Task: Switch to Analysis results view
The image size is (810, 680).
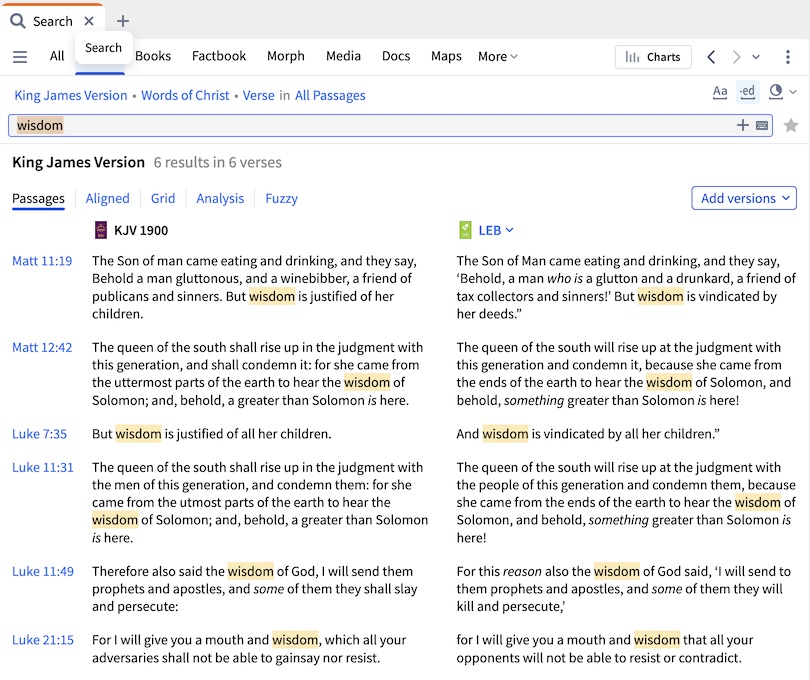Action: (x=220, y=198)
